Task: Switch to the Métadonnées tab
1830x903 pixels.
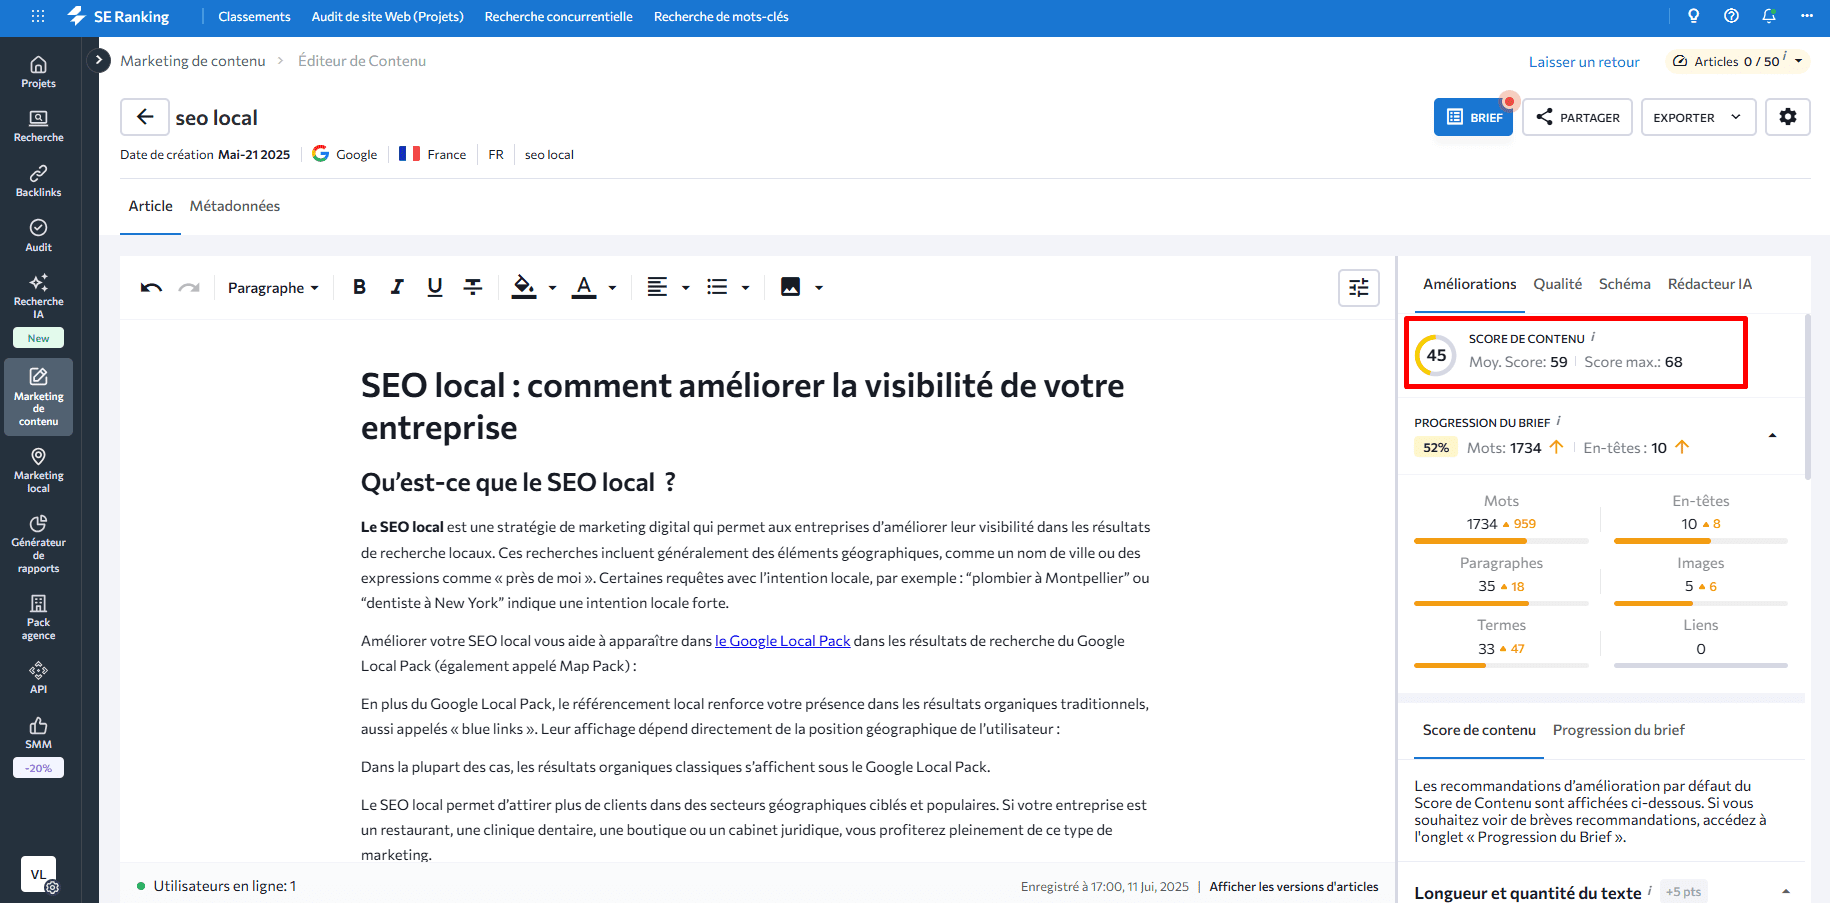Action: click(x=235, y=206)
